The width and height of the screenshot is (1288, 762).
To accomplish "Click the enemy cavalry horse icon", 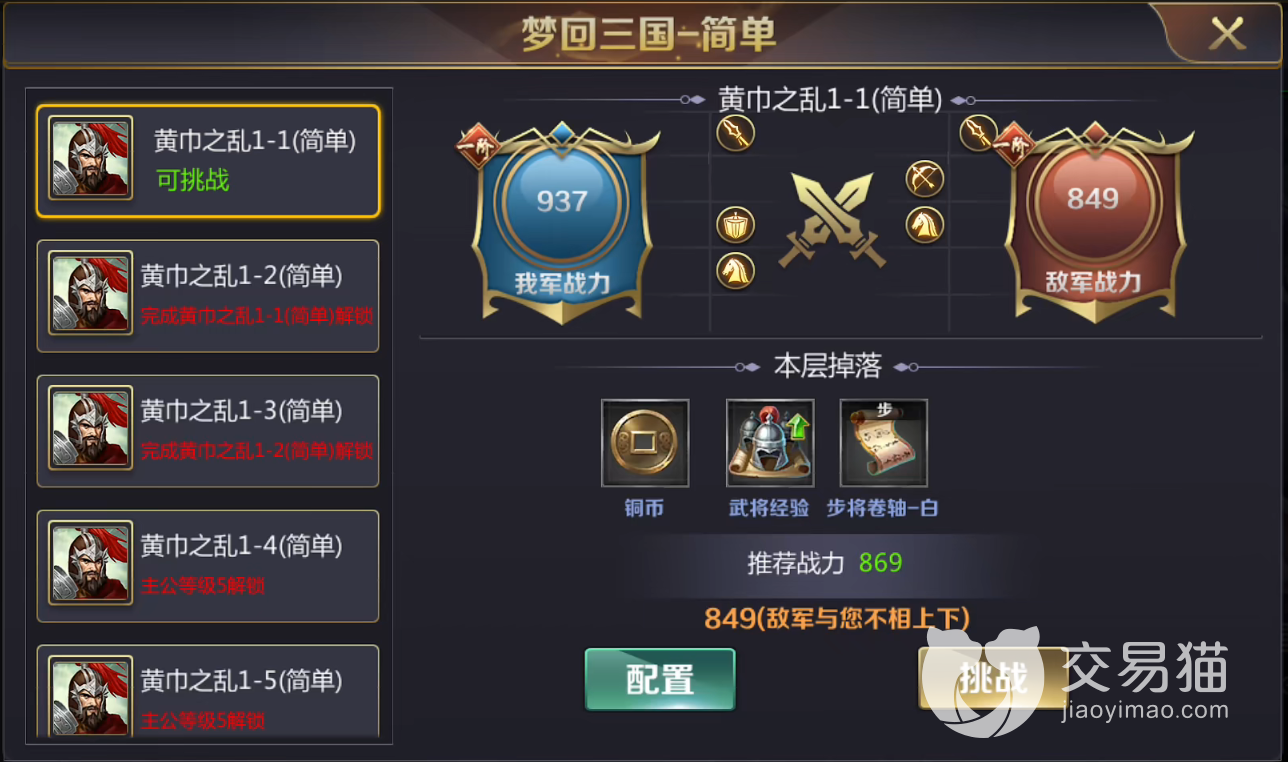I will pos(925,224).
